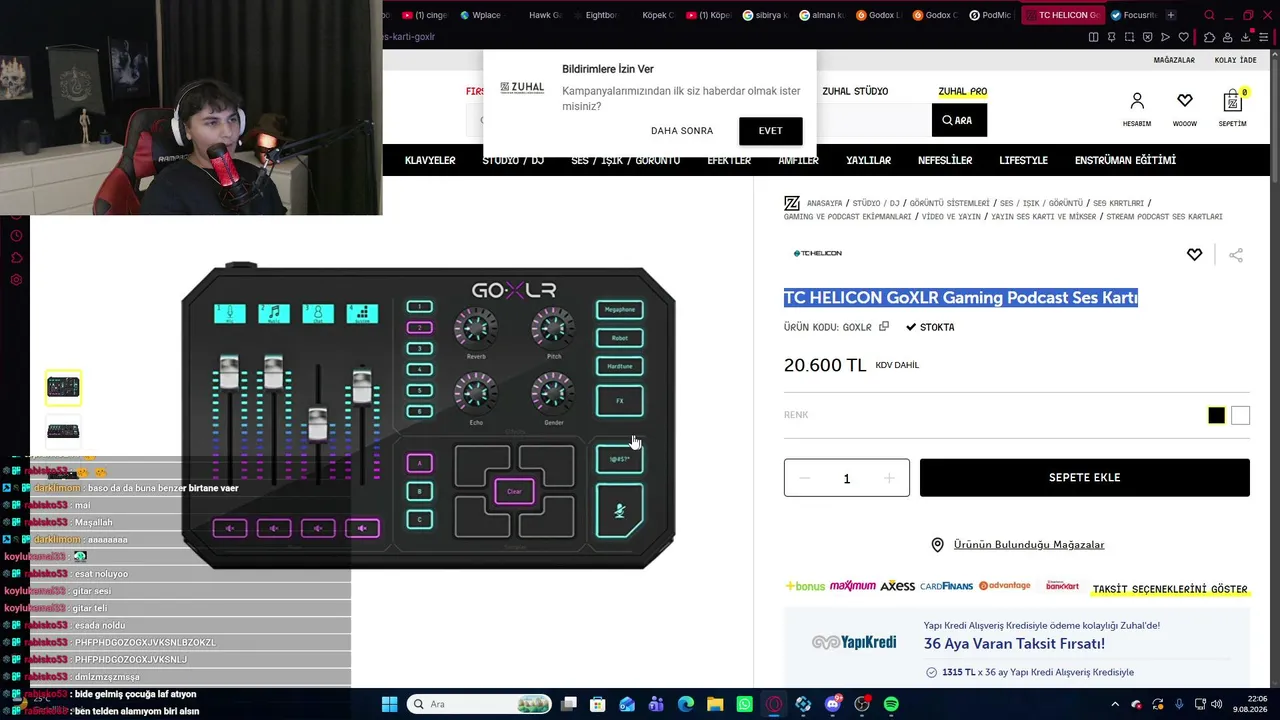1280x720 pixels.
Task: Copy the product code GOXLR icon
Action: 884,327
